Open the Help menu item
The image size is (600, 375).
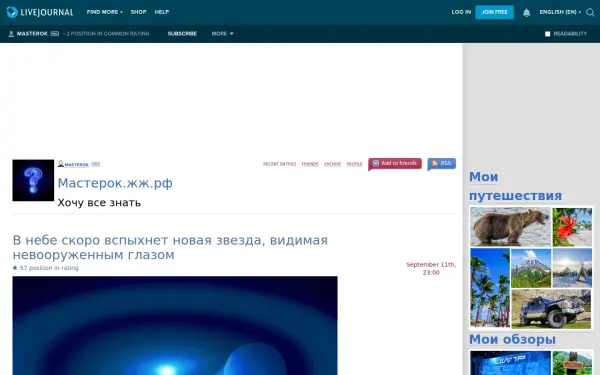tap(161, 12)
